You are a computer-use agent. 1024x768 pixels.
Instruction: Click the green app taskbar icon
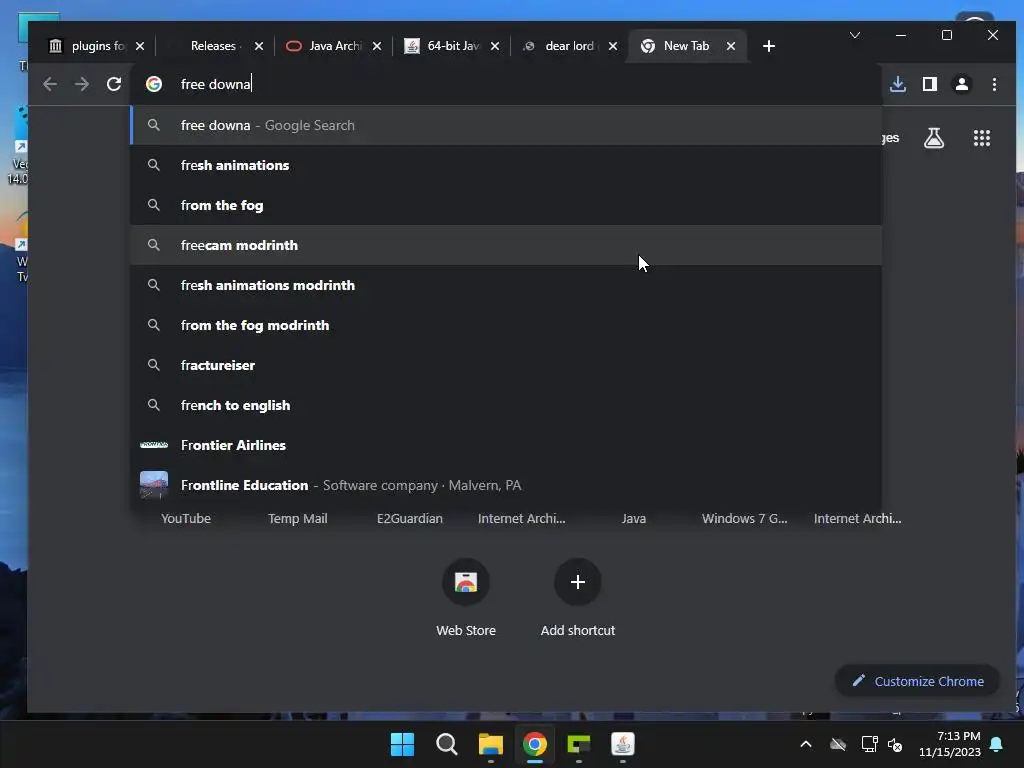coord(579,744)
